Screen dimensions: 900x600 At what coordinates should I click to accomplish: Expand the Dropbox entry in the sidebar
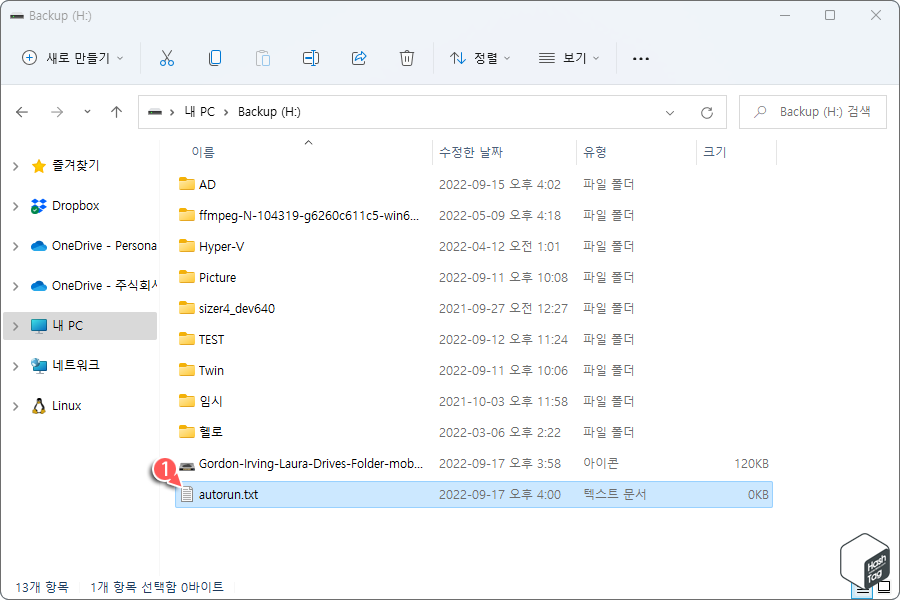click(16, 205)
